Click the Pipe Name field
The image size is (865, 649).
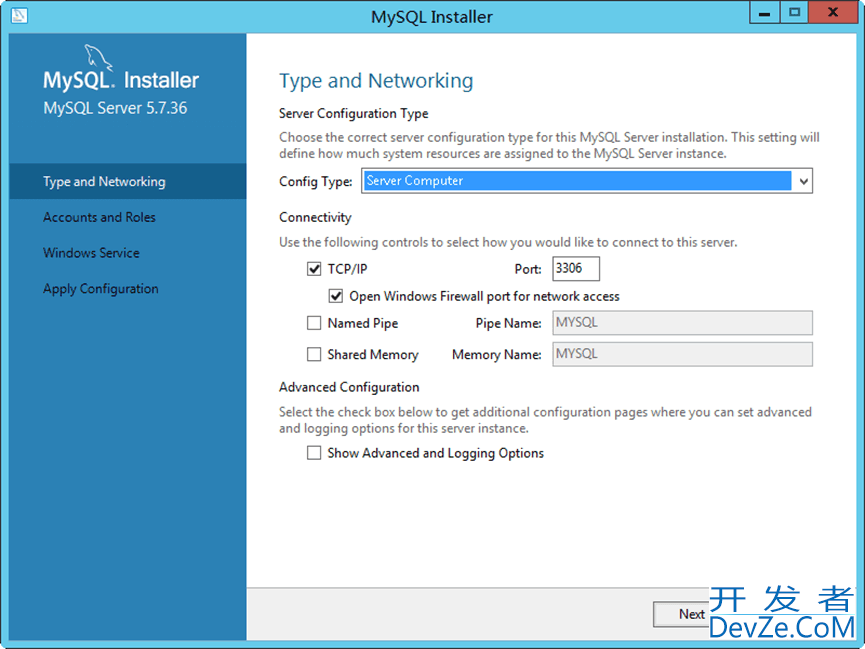point(682,323)
